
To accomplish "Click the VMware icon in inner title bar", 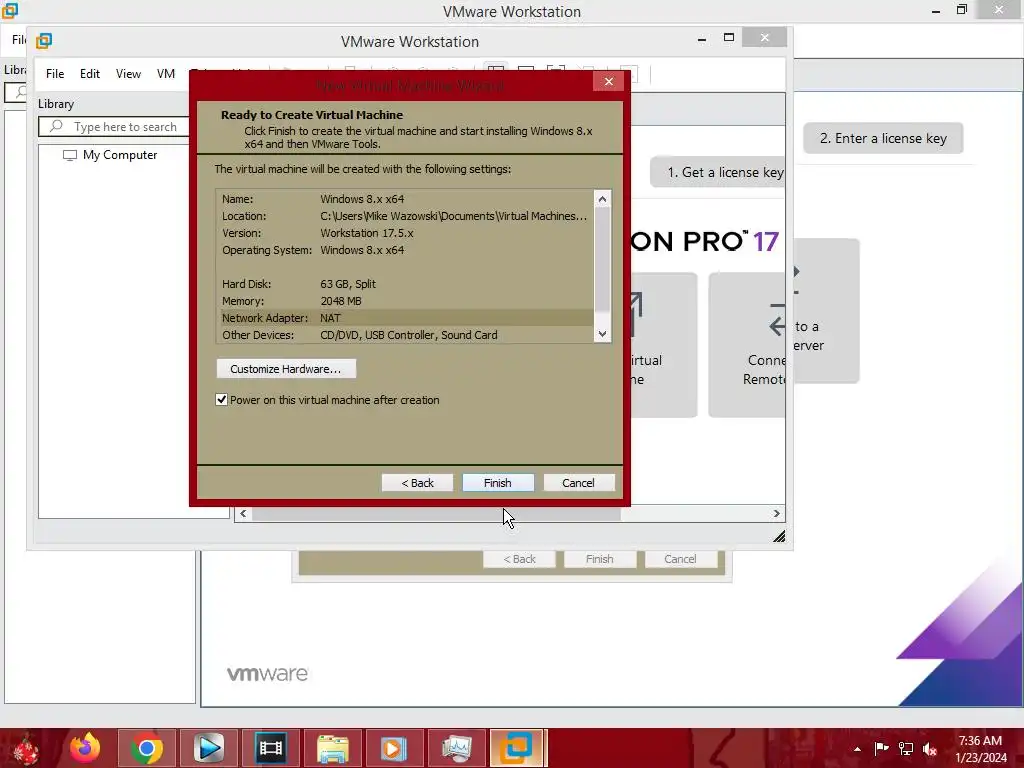I will tap(44, 41).
